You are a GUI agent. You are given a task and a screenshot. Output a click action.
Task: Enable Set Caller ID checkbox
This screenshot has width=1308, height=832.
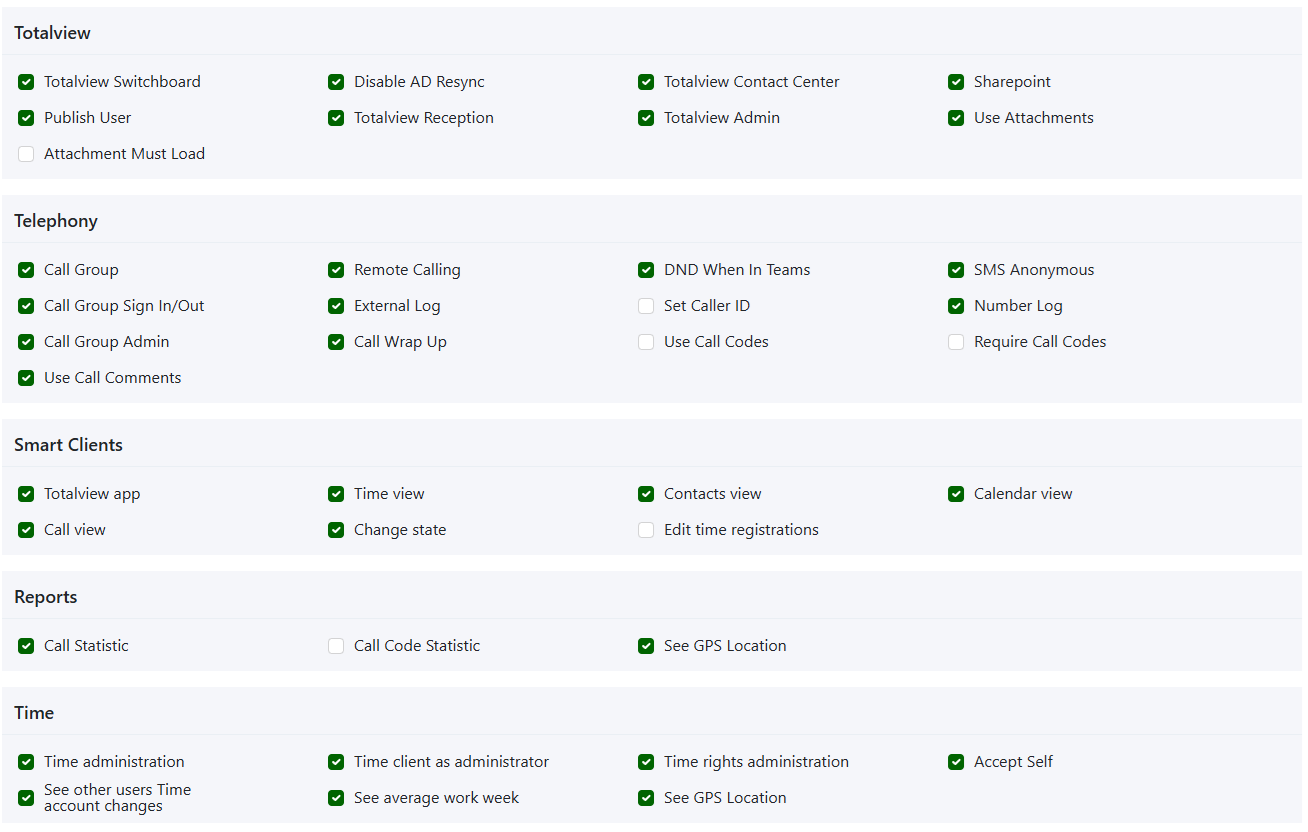click(x=646, y=306)
